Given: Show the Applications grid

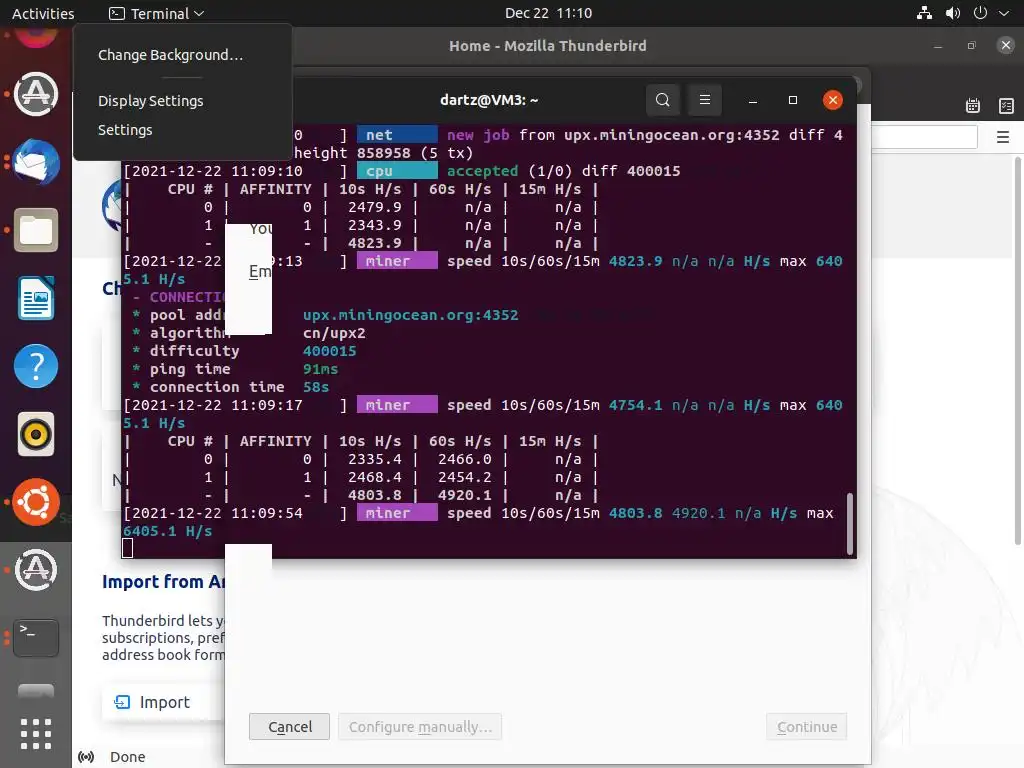Looking at the screenshot, I should pyautogui.click(x=36, y=734).
